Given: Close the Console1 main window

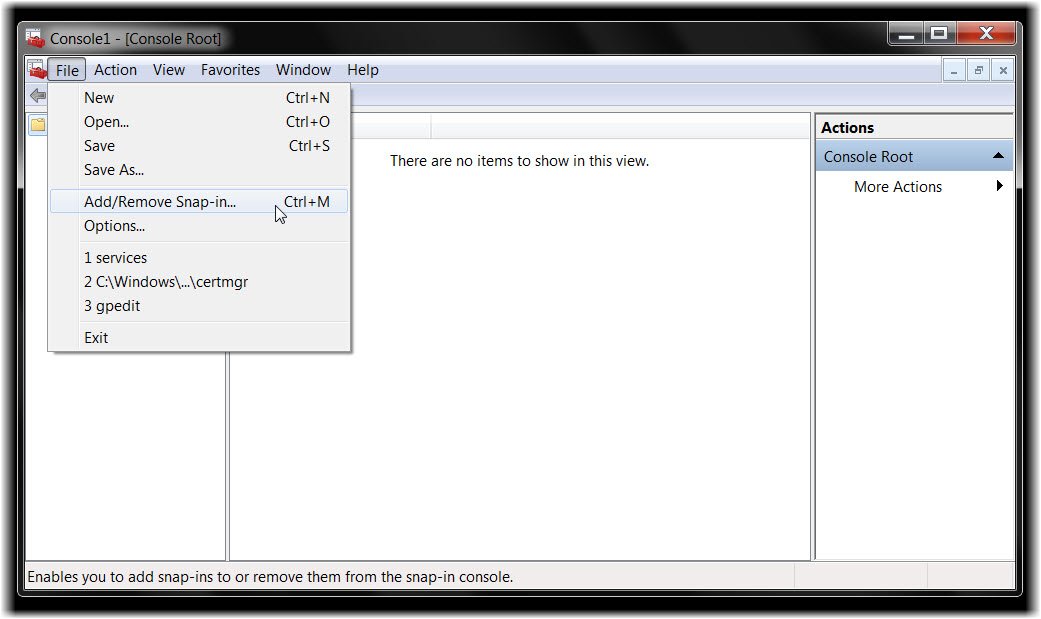Looking at the screenshot, I should 986,34.
